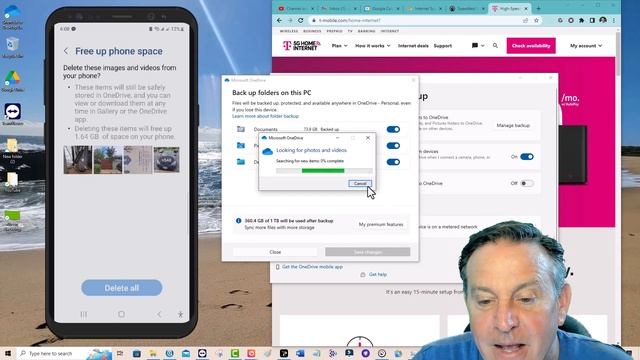
Task: Tap the accessibility icon in the phone navigation bar
Action: (180, 314)
